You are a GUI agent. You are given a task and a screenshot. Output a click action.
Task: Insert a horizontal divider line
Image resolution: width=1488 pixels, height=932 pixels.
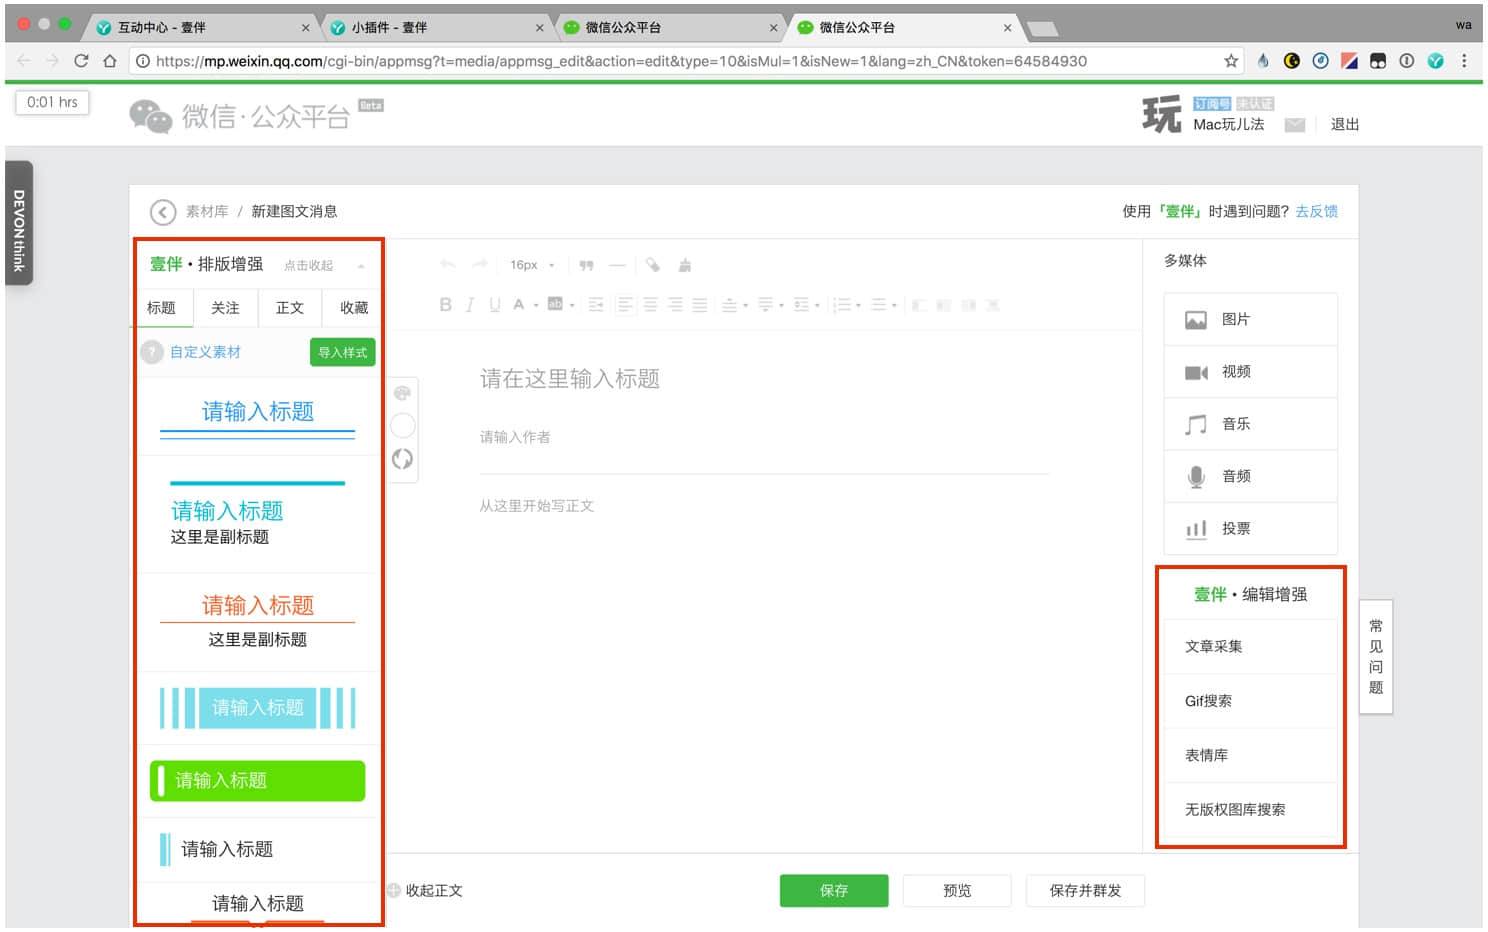(617, 265)
